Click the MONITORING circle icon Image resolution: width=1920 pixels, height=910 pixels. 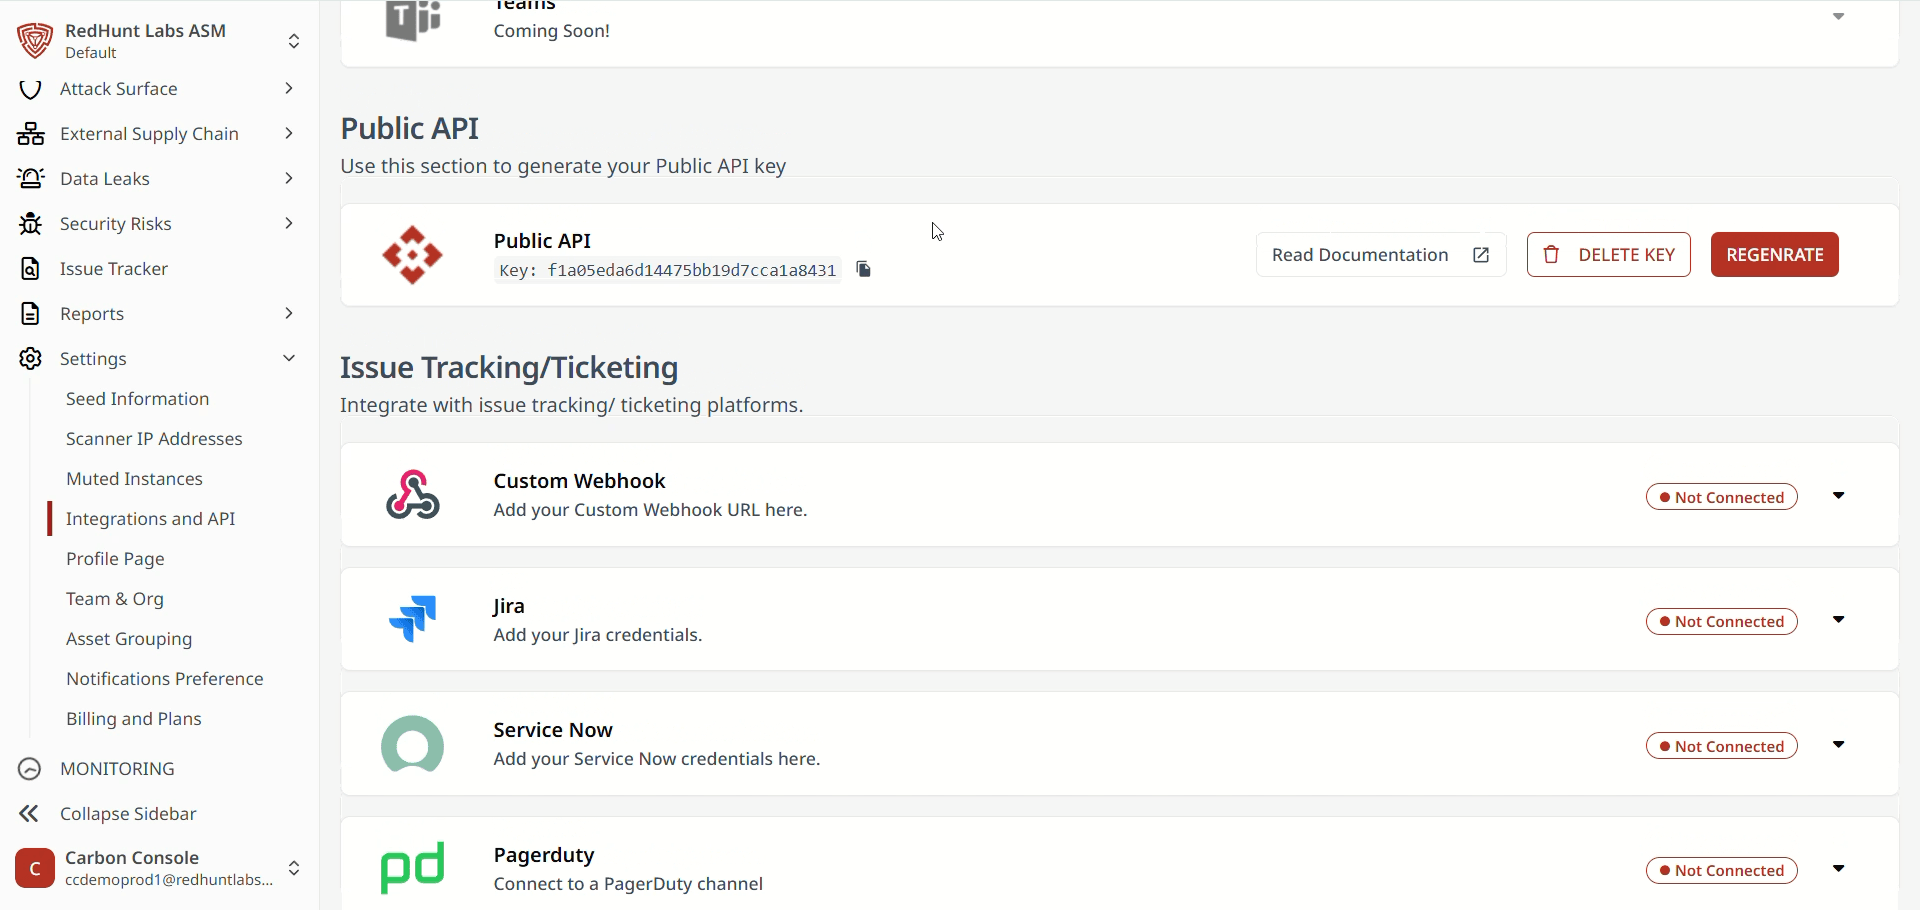30,769
